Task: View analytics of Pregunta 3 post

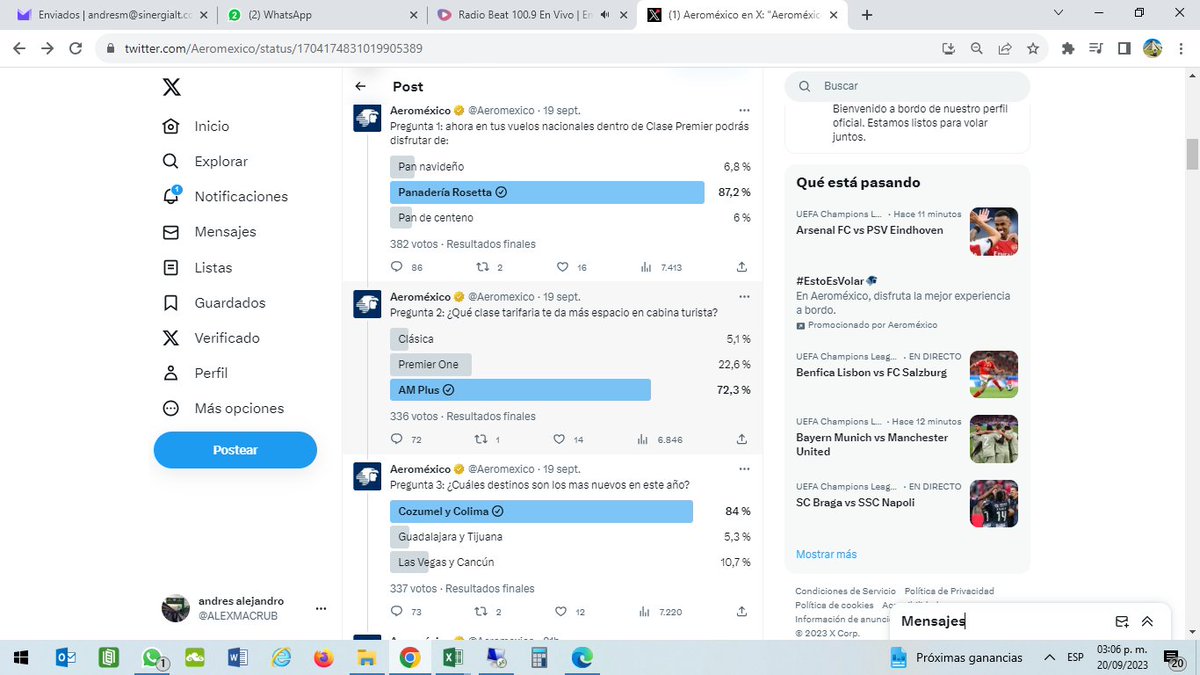Action: pyautogui.click(x=645, y=611)
